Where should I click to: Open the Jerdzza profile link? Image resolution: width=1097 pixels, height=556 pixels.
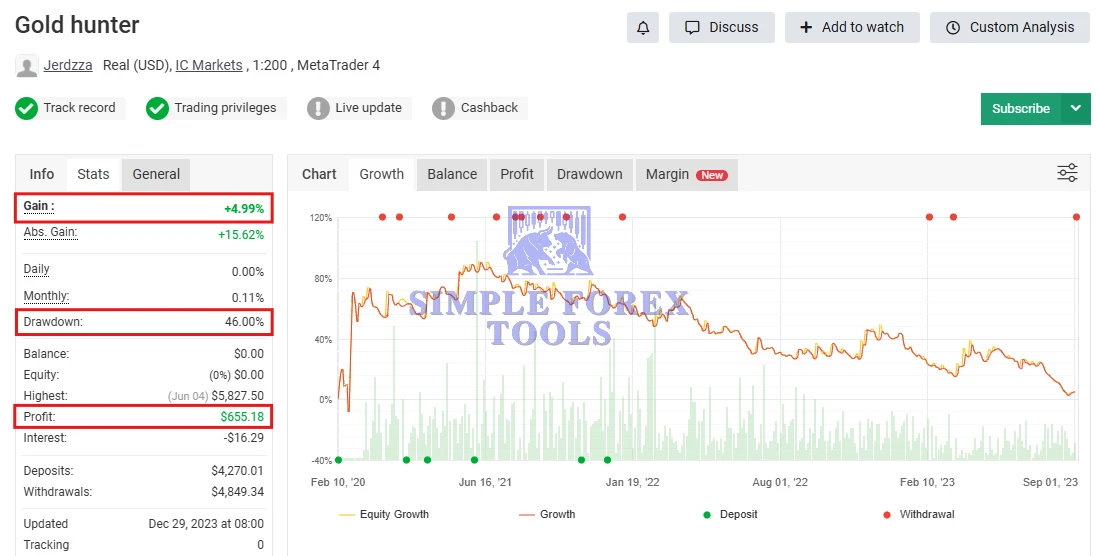[68, 65]
